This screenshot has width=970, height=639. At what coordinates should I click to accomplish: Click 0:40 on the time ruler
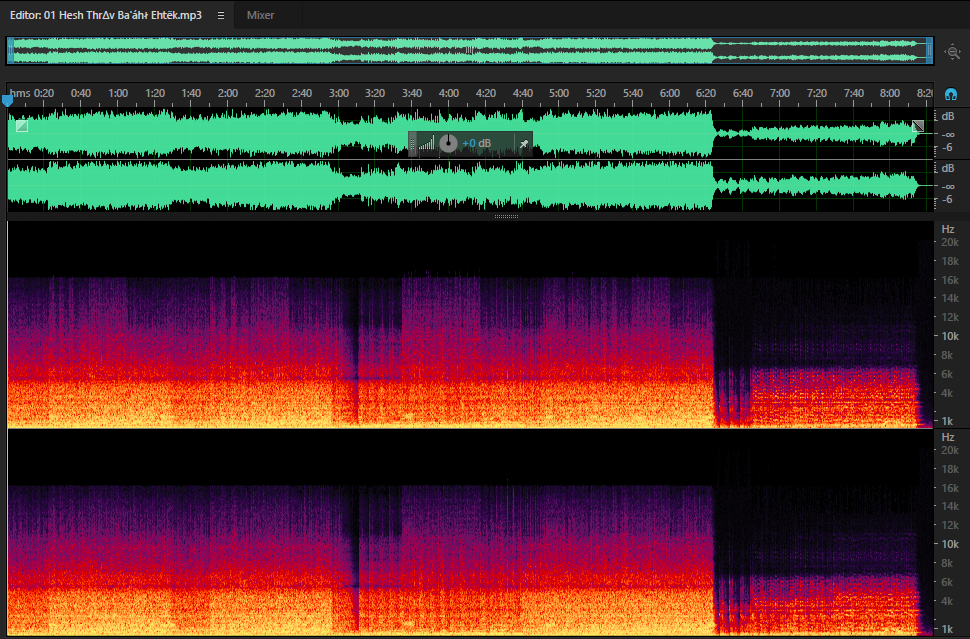[x=80, y=93]
